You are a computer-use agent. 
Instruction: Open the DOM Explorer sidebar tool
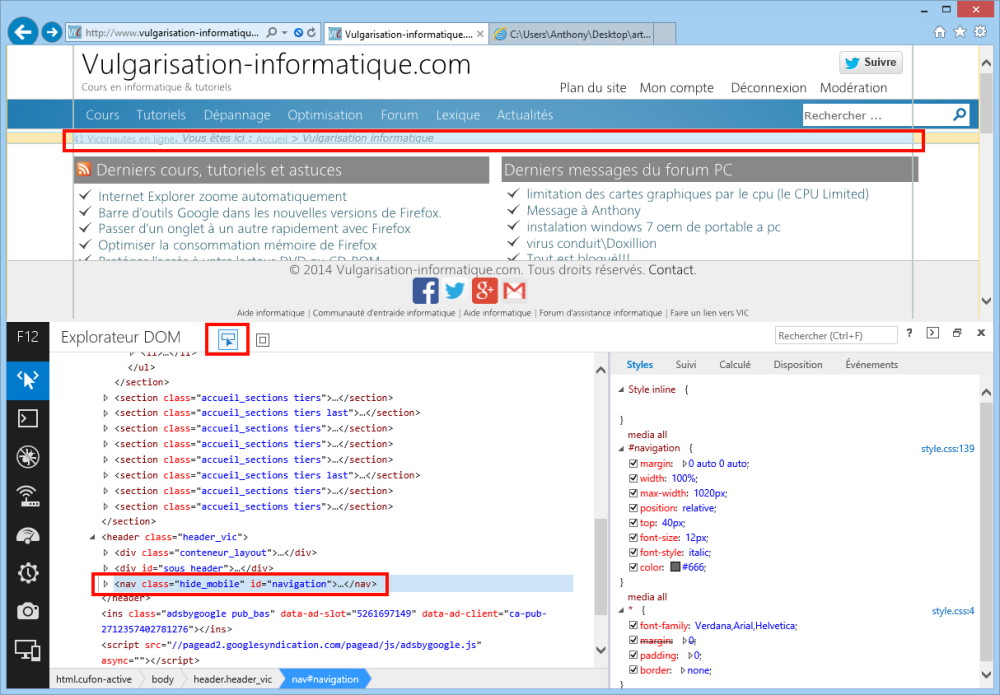pyautogui.click(x=28, y=381)
